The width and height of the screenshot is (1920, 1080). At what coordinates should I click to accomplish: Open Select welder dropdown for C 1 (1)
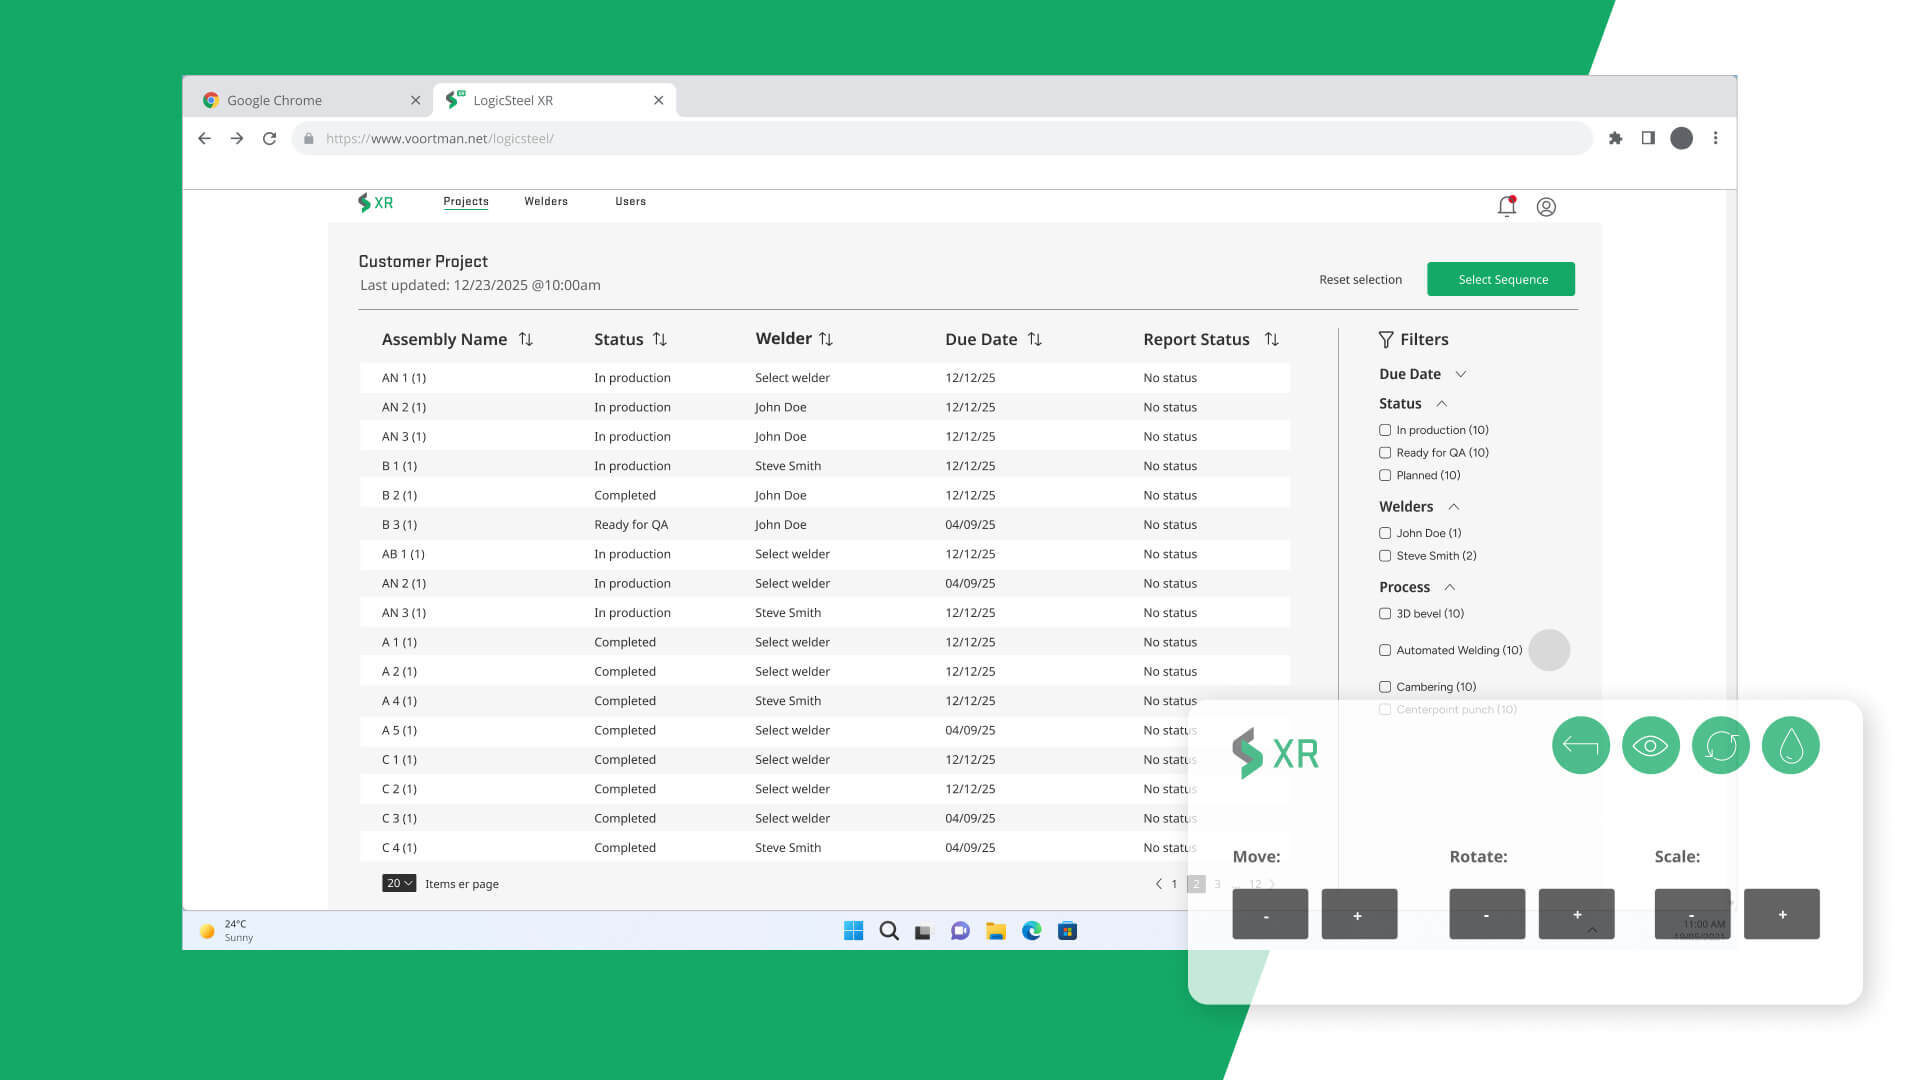coord(792,760)
